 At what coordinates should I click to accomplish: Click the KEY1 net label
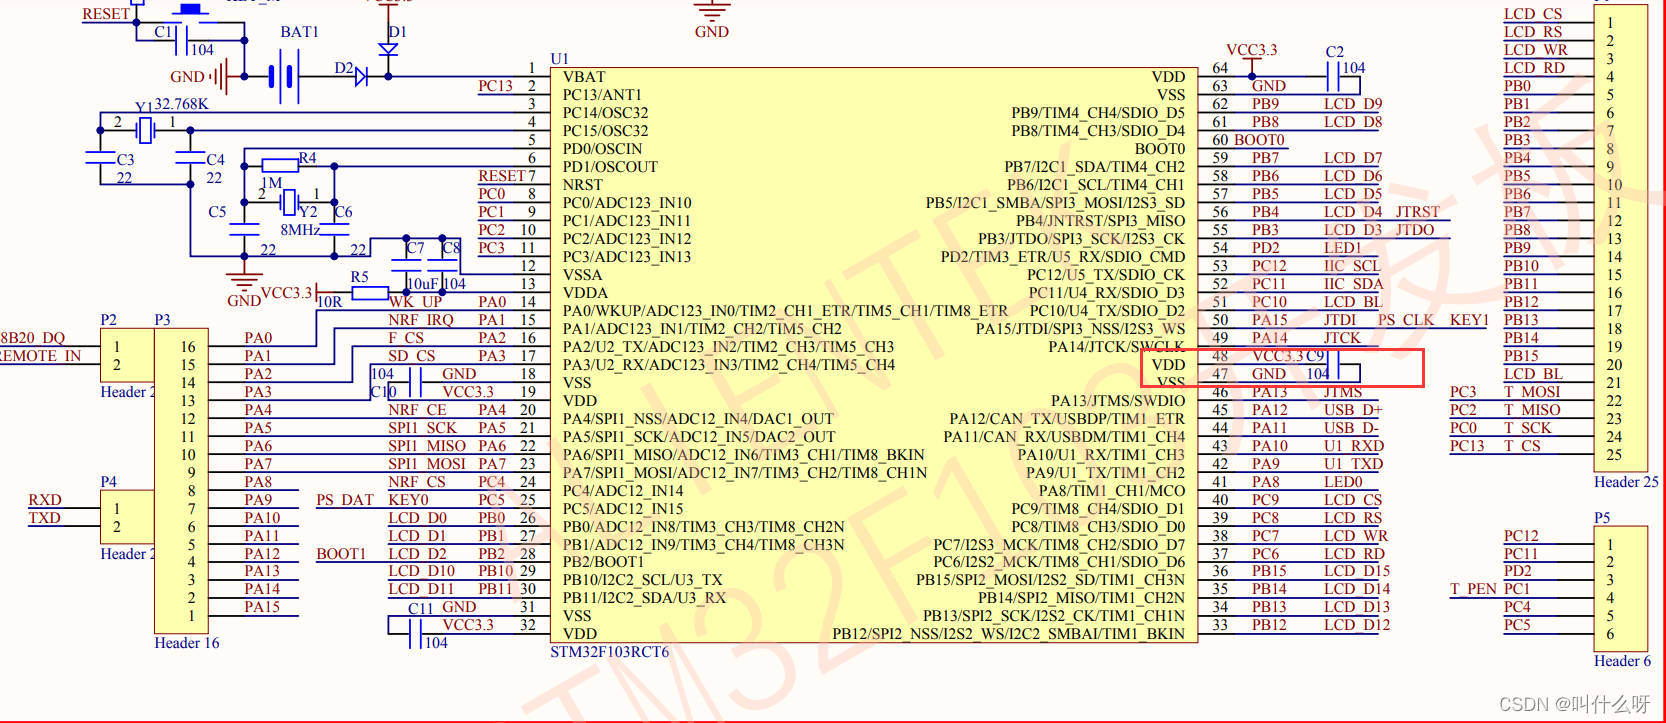[1469, 320]
